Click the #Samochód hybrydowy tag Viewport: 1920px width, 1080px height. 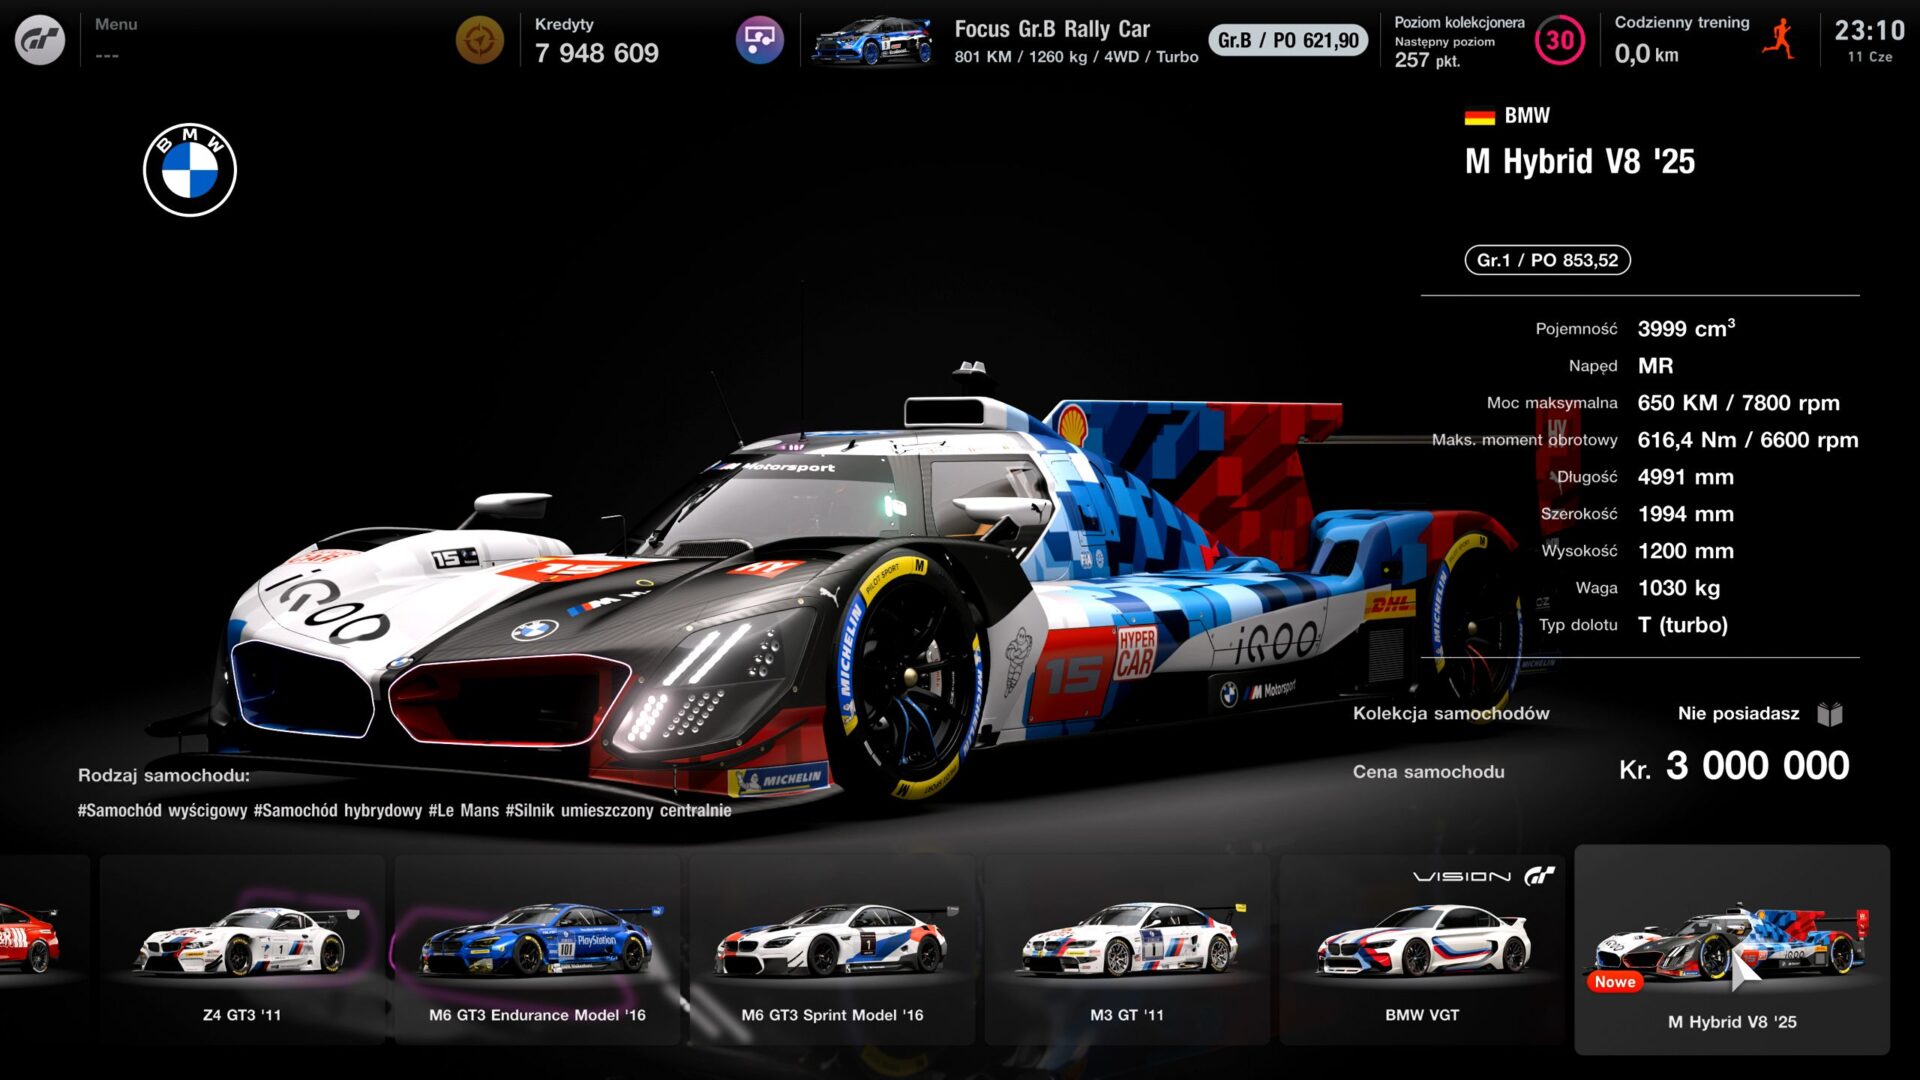[338, 810]
